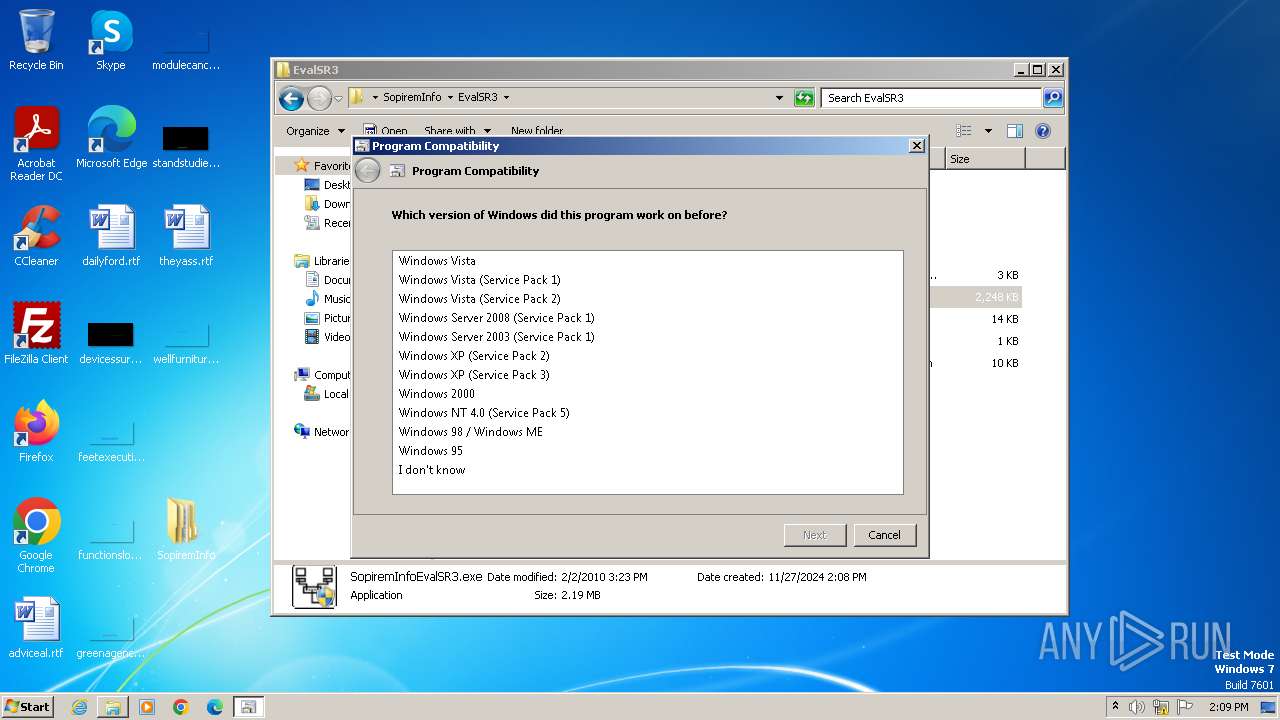The width and height of the screenshot is (1280, 720).
Task: Select CCleaner desktop icon
Action: 36,236
